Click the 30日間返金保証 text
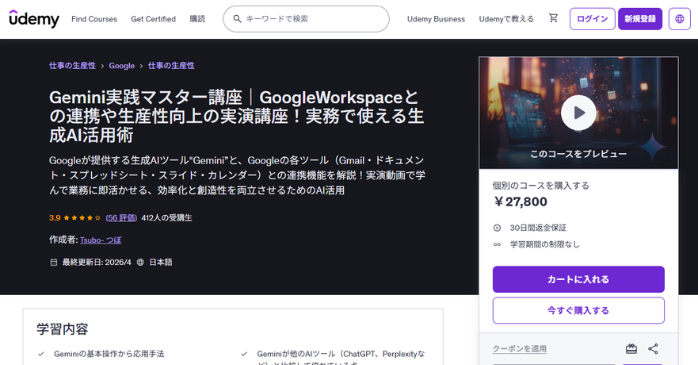This screenshot has width=698, height=365. tap(538, 228)
